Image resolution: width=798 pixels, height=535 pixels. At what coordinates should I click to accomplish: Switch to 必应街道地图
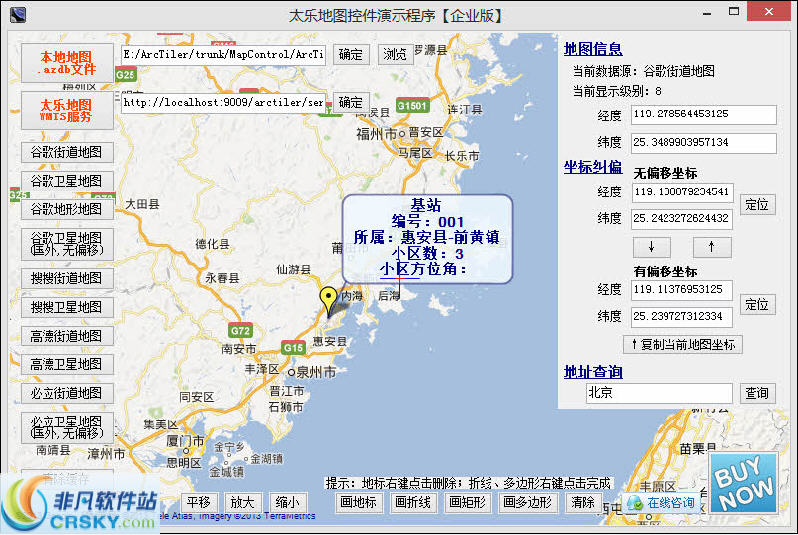click(67, 393)
